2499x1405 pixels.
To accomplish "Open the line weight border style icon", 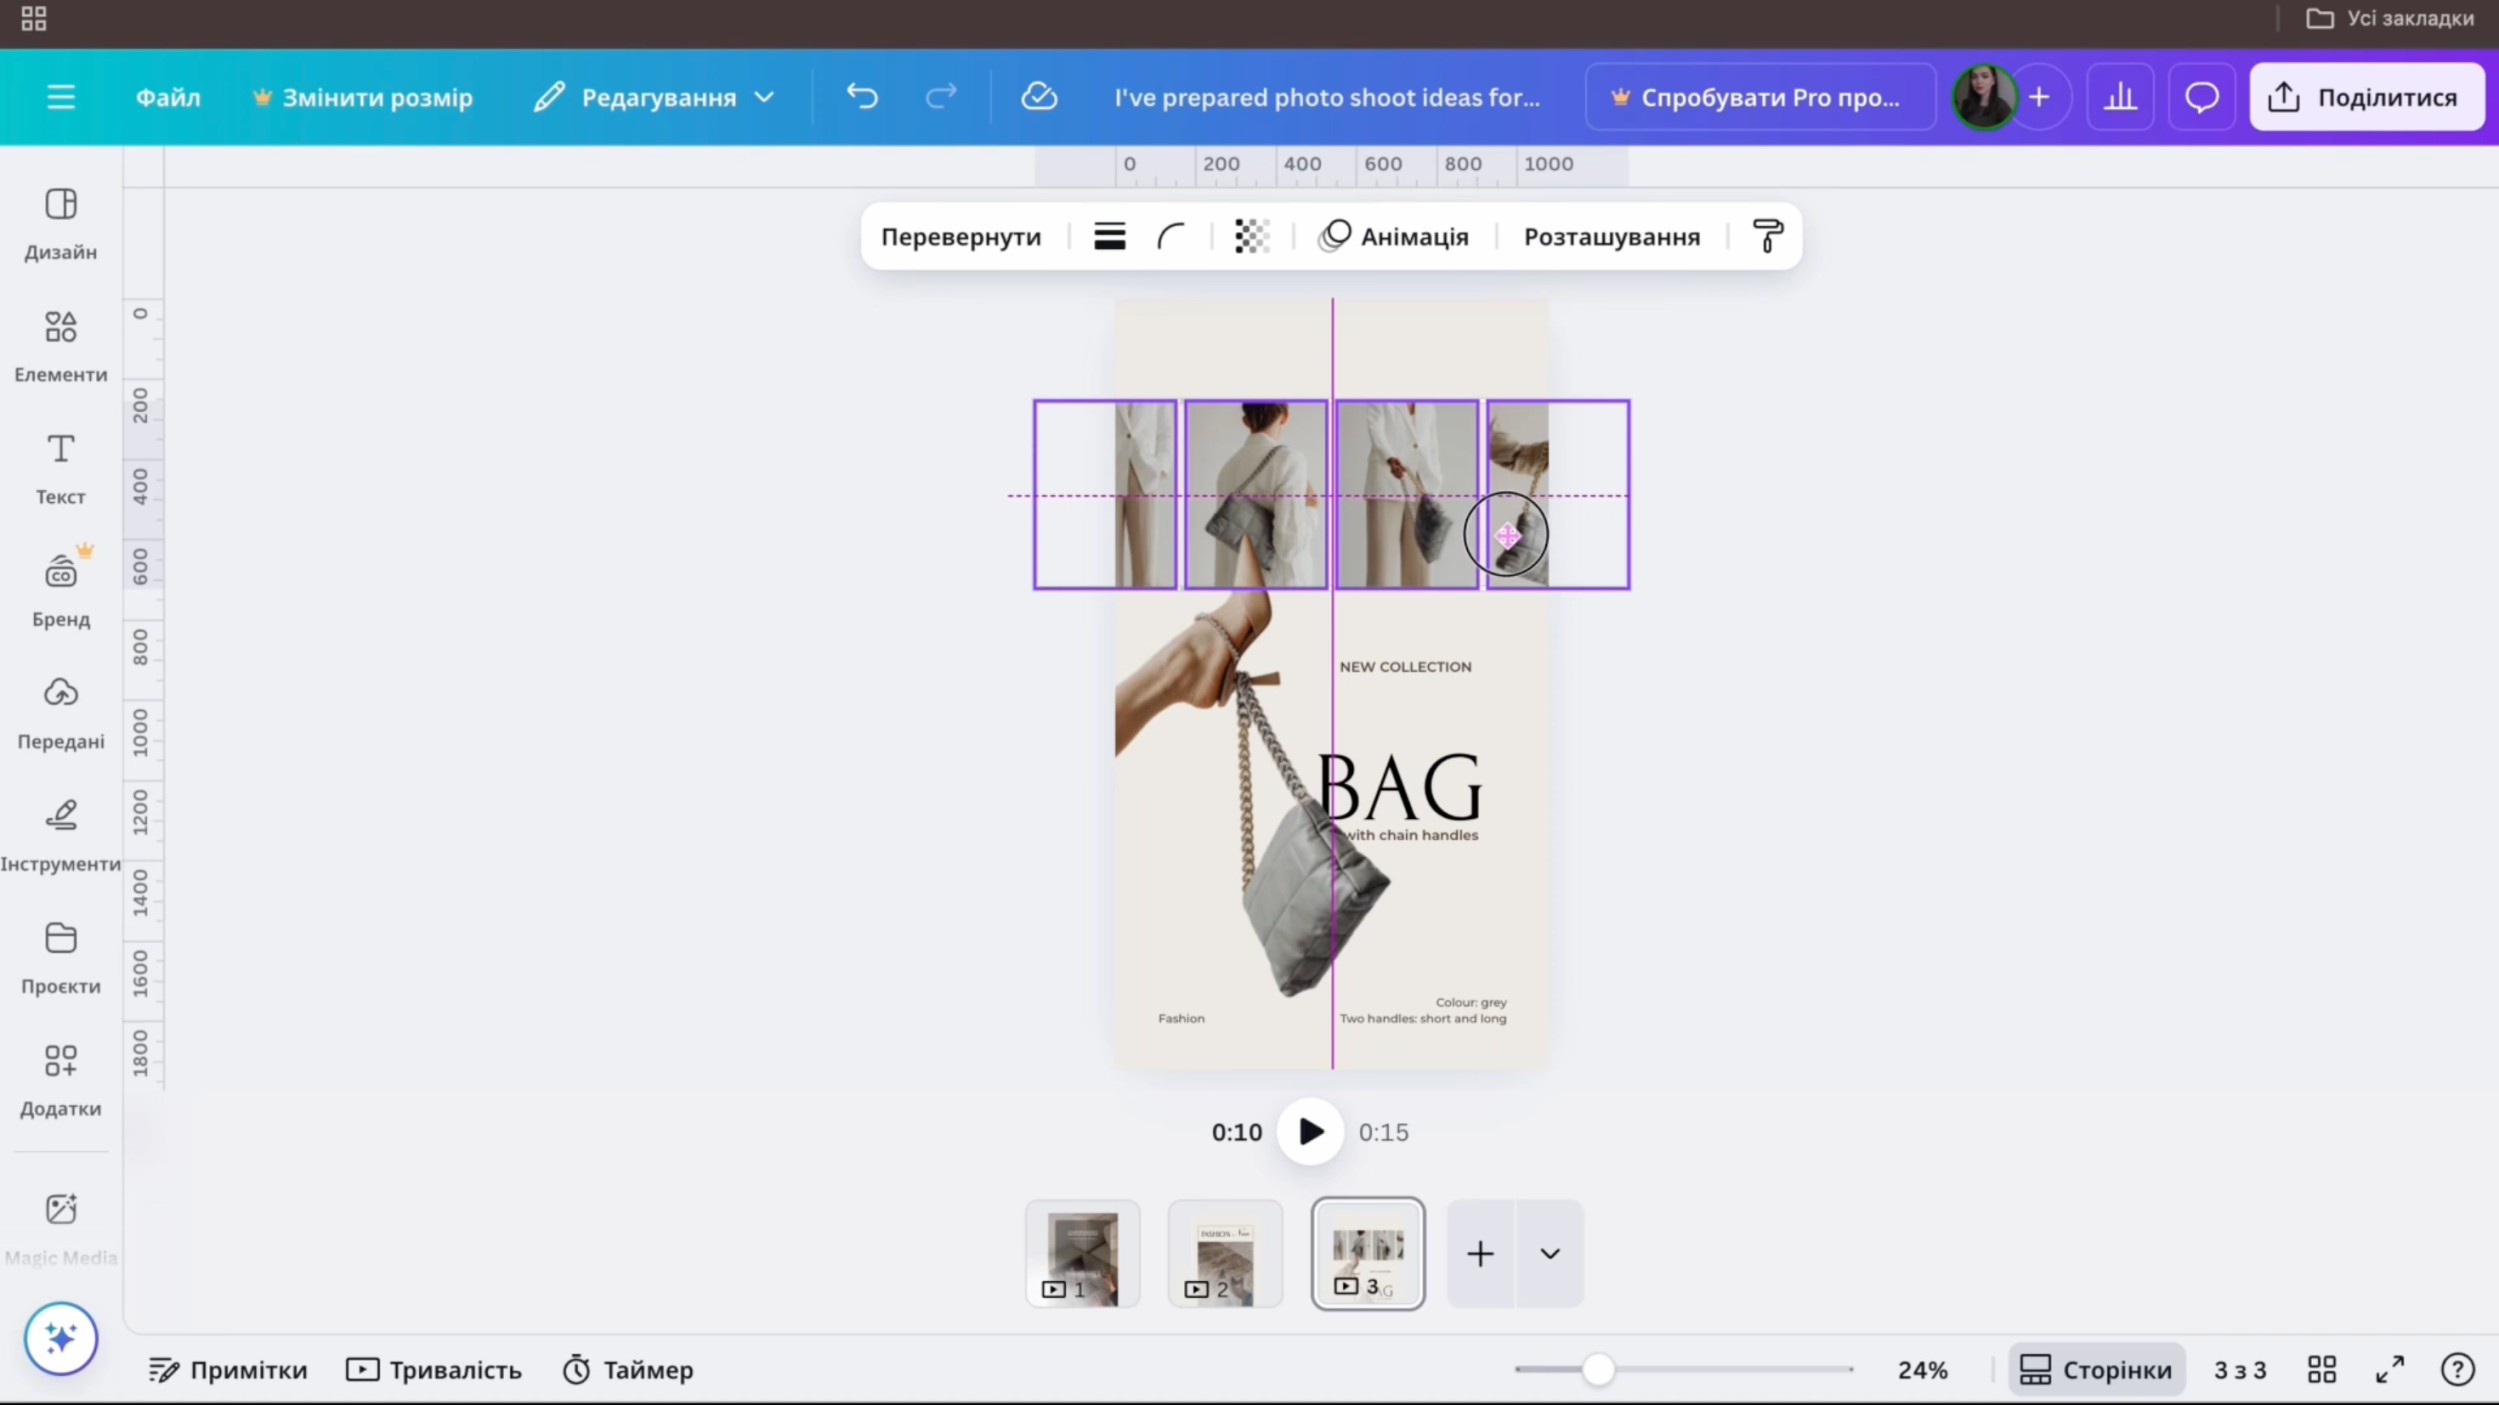I will [1109, 237].
